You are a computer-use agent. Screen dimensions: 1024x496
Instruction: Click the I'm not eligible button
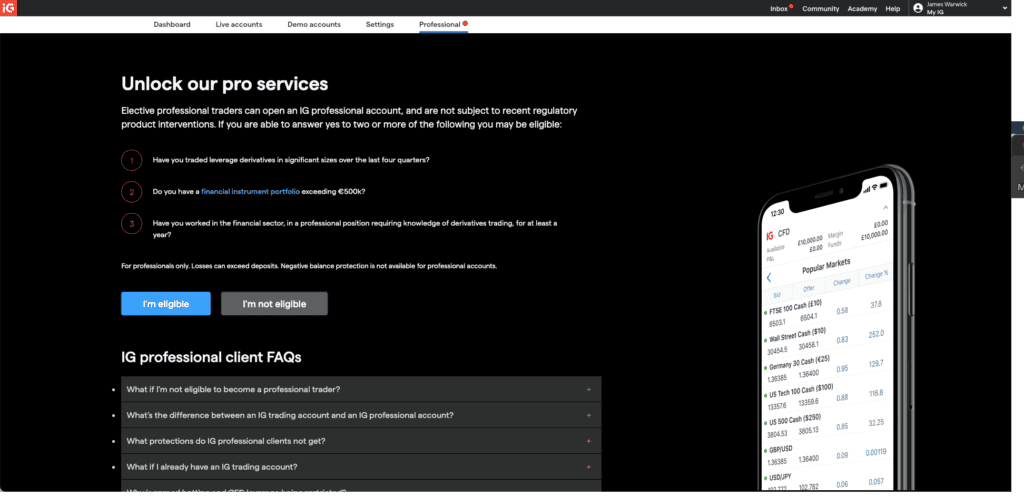tap(274, 303)
